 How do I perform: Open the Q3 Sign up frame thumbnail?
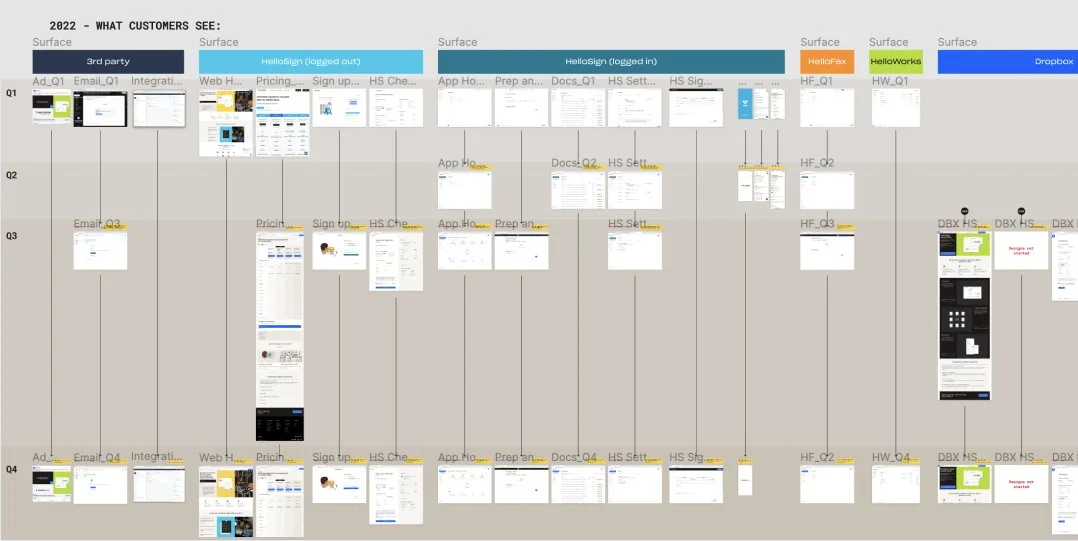[x=339, y=251]
